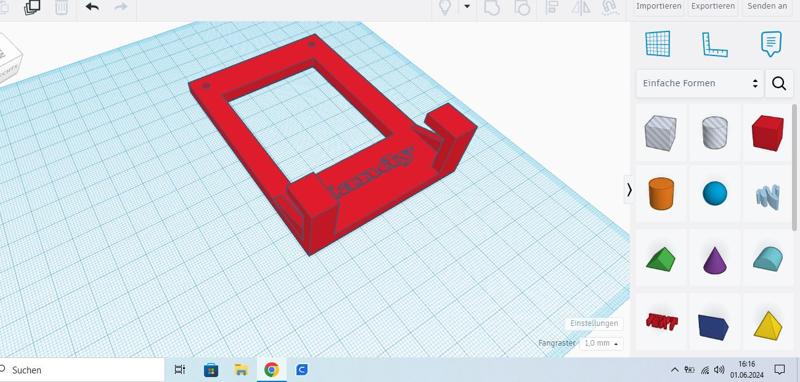
Task: Open the Notes tool
Action: [x=771, y=44]
